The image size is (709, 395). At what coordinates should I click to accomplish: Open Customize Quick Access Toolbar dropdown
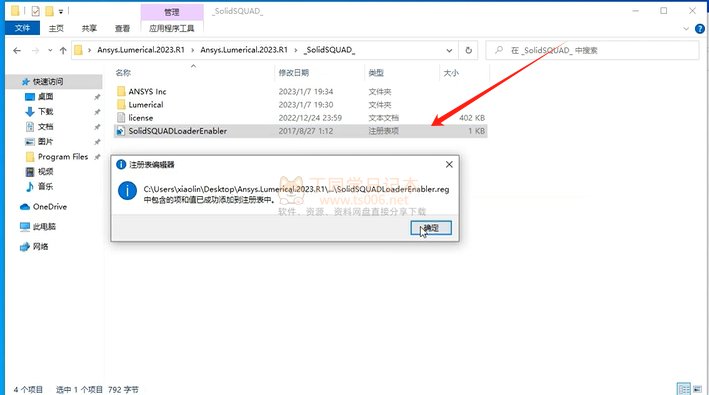(61, 11)
